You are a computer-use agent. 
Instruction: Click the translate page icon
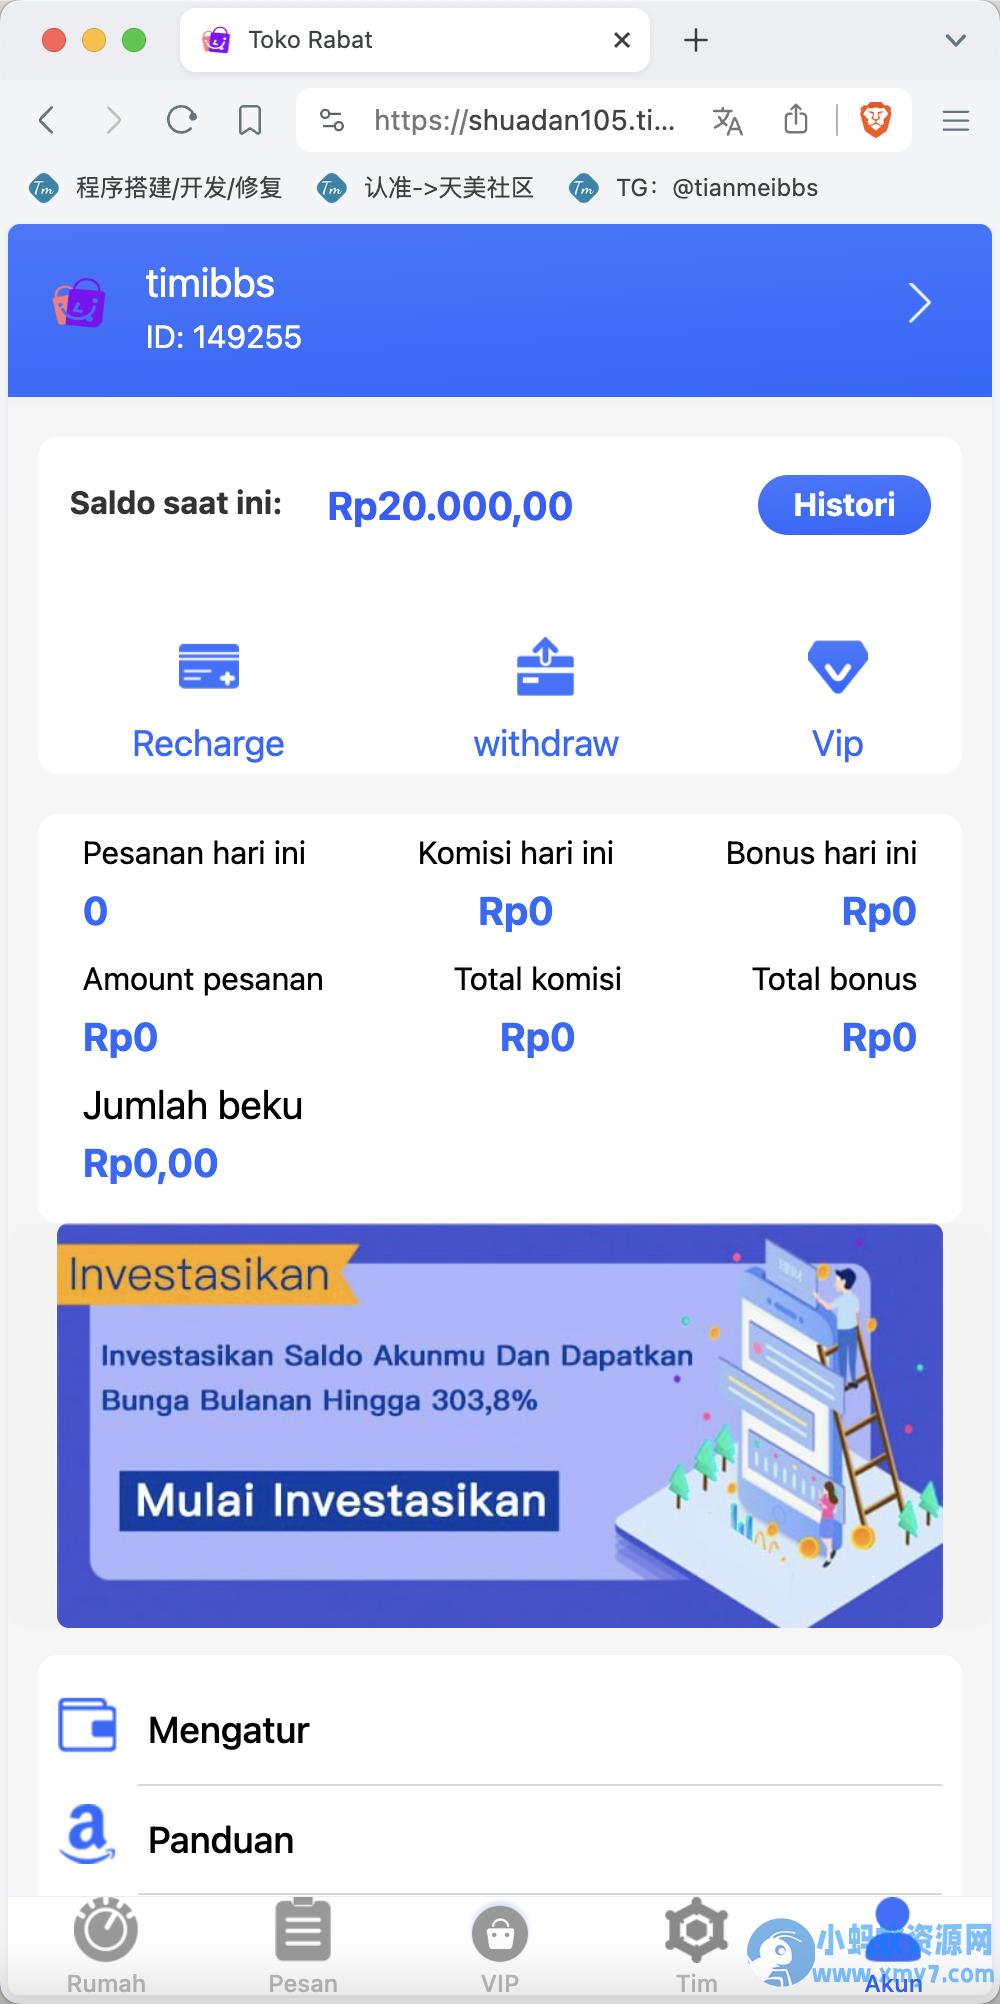[728, 121]
